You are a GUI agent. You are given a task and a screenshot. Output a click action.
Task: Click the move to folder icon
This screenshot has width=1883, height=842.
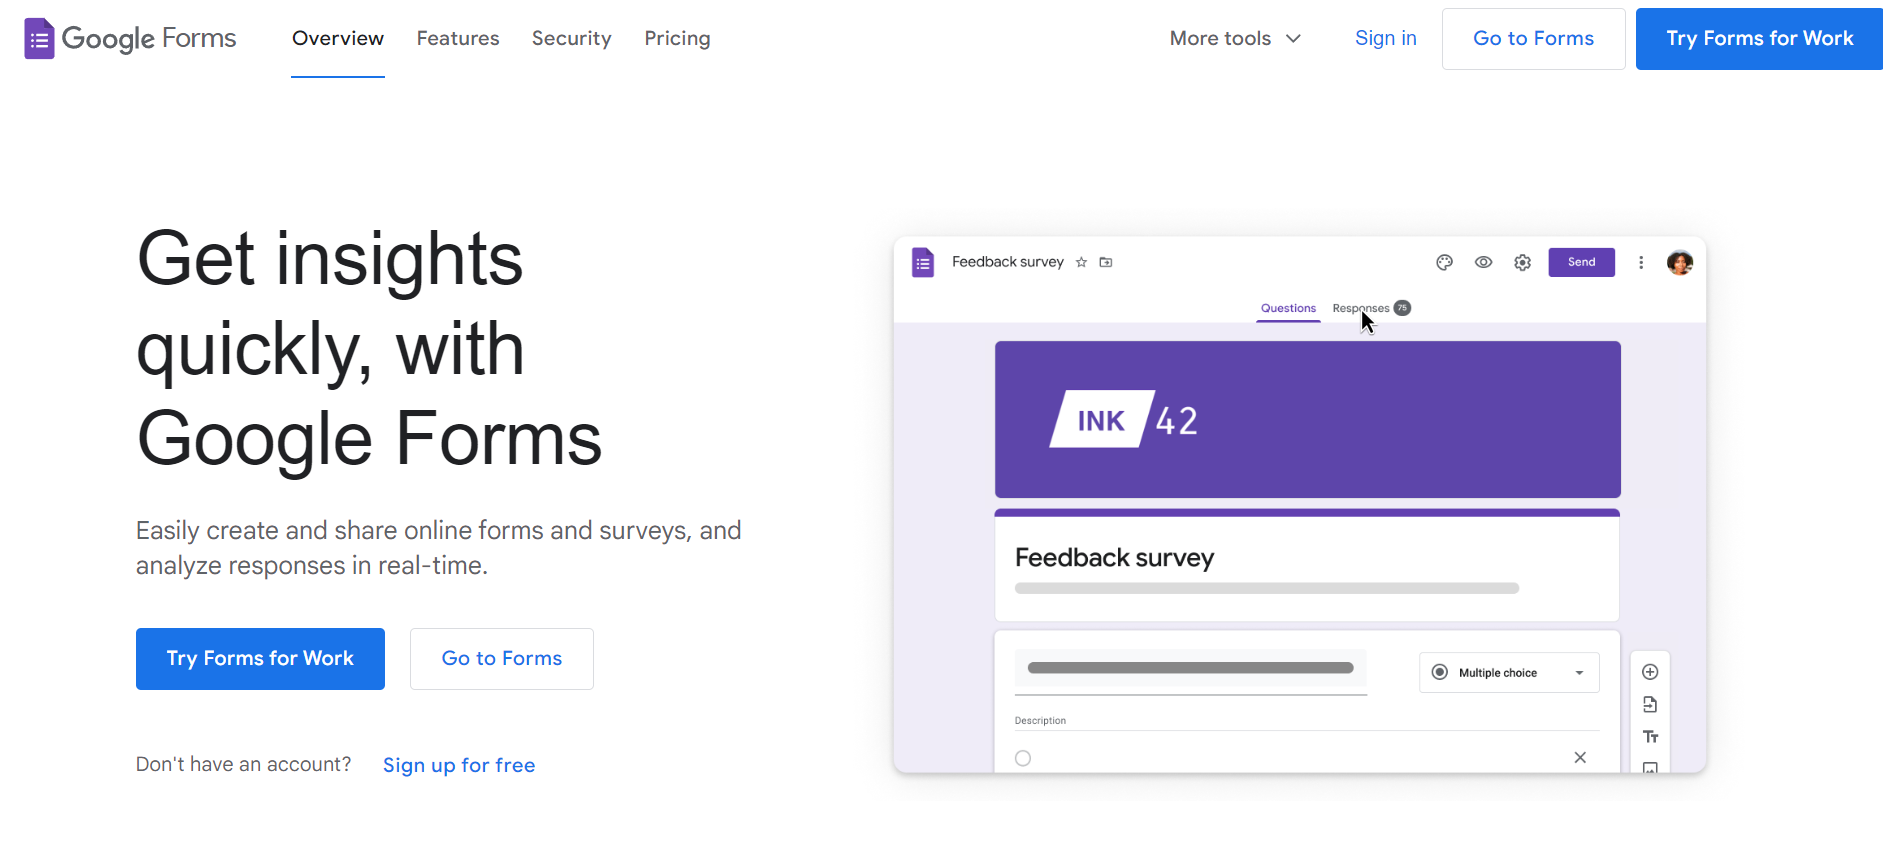coord(1106,262)
